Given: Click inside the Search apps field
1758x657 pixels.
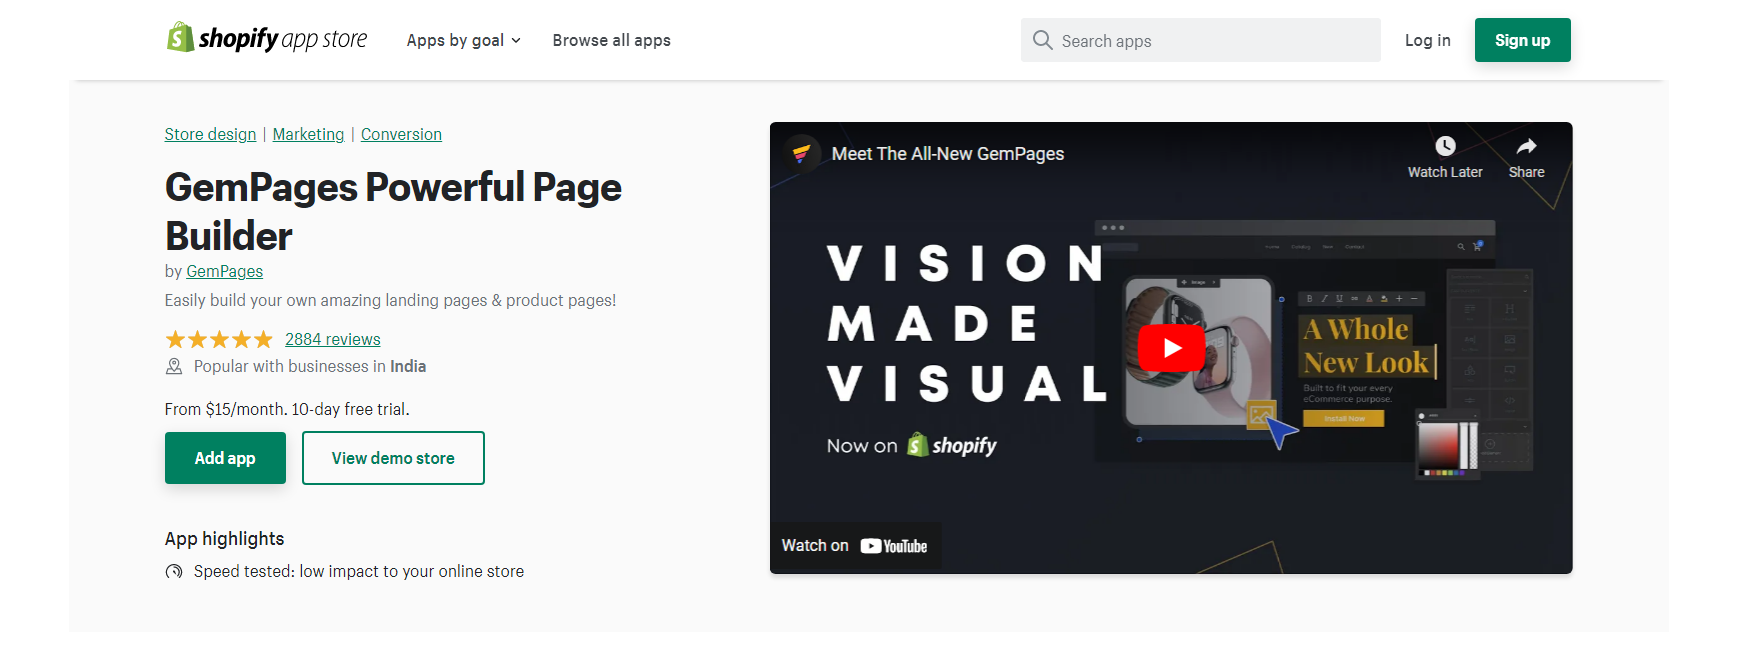Looking at the screenshot, I should [x=1201, y=40].
